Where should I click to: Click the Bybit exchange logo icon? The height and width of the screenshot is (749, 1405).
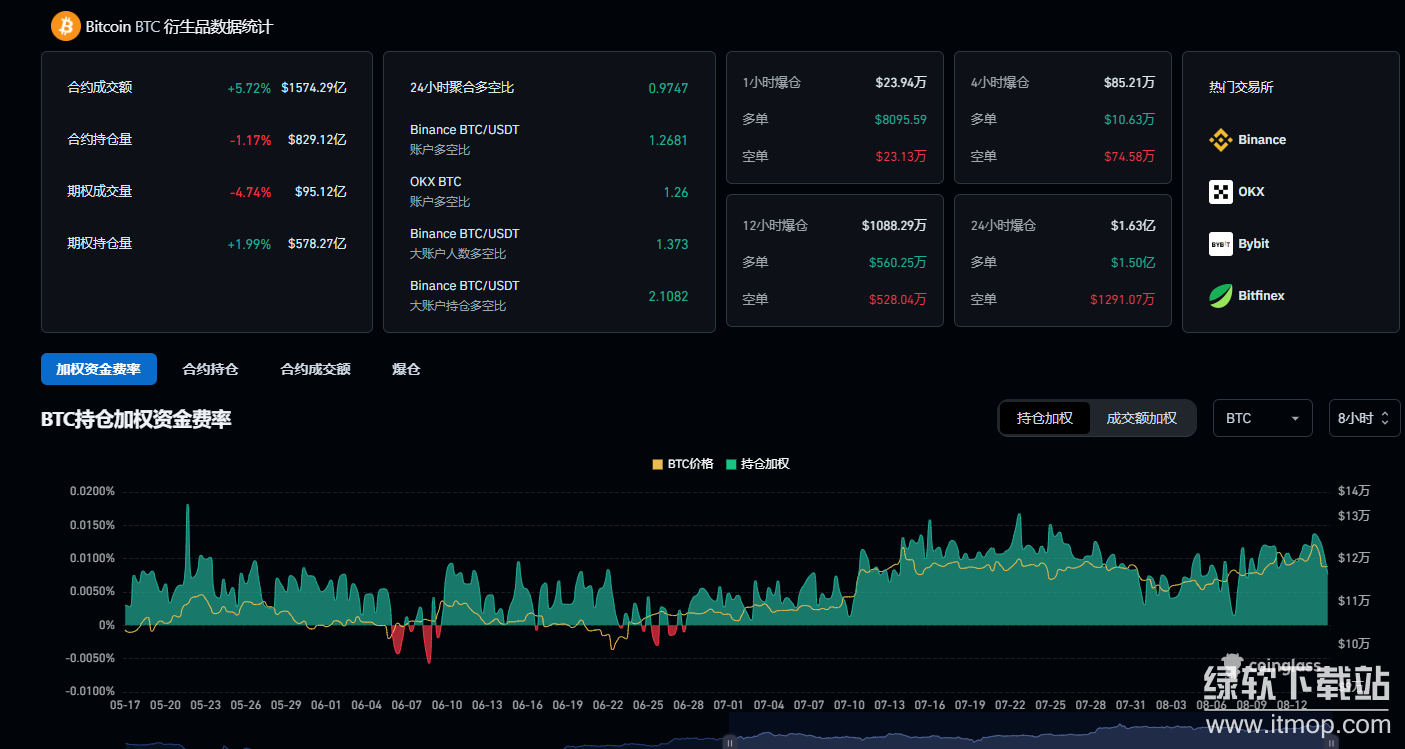[1220, 244]
